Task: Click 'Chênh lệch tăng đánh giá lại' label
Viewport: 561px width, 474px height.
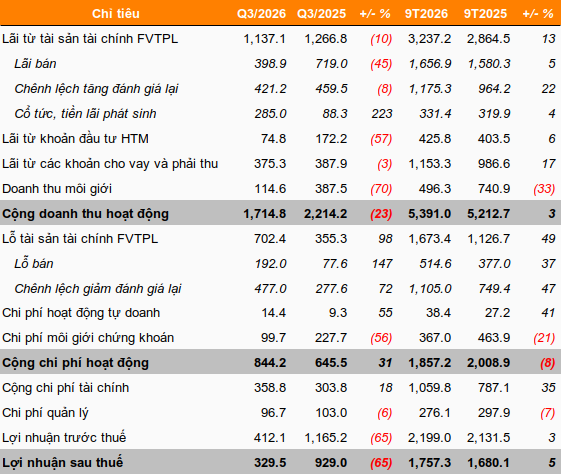Action: (x=96, y=89)
